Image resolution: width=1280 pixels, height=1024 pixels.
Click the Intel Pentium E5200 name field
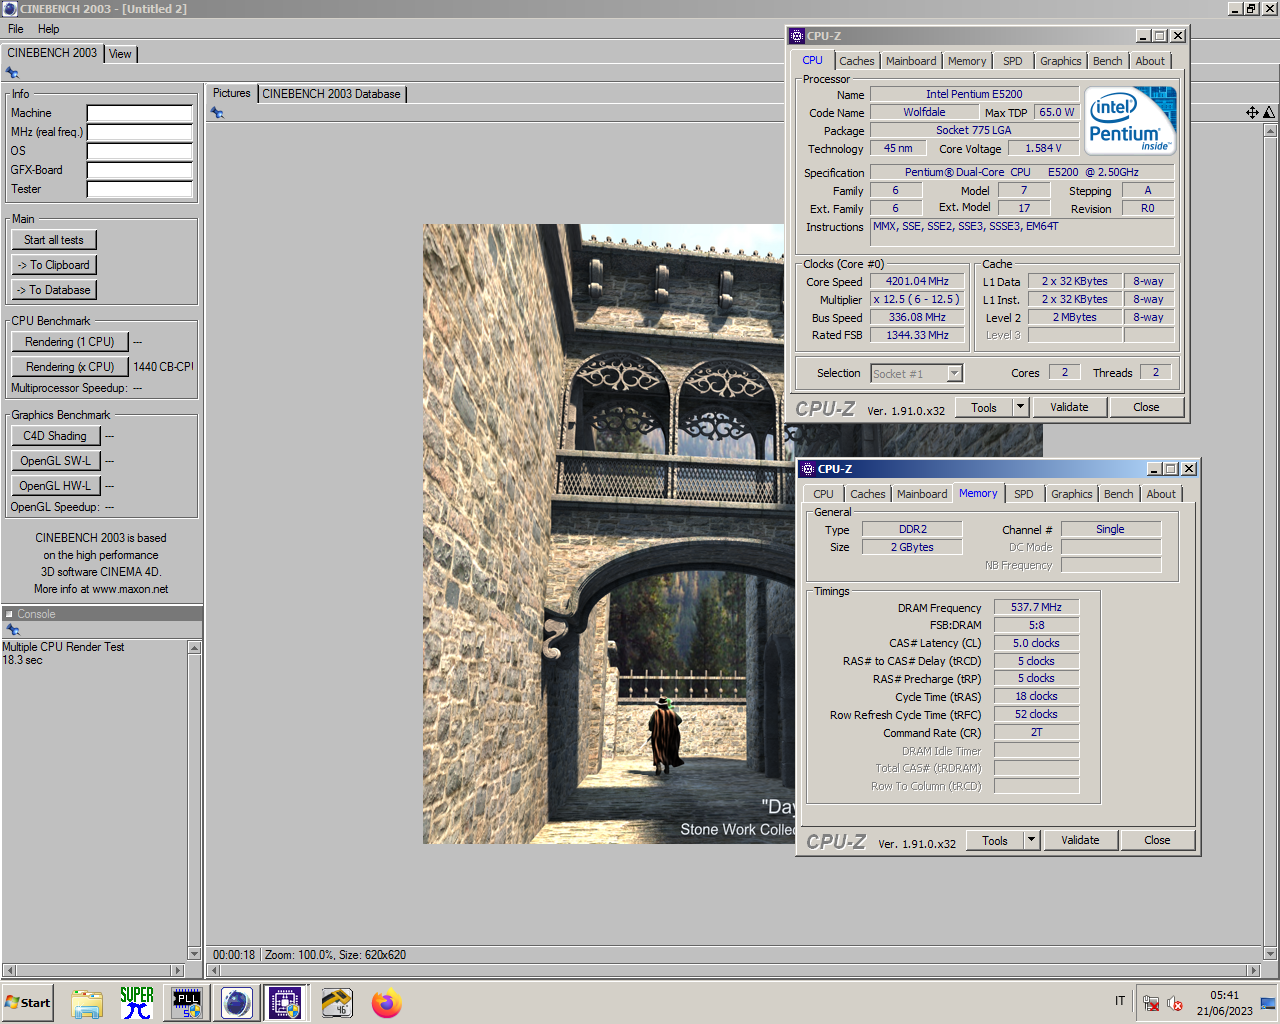974,94
